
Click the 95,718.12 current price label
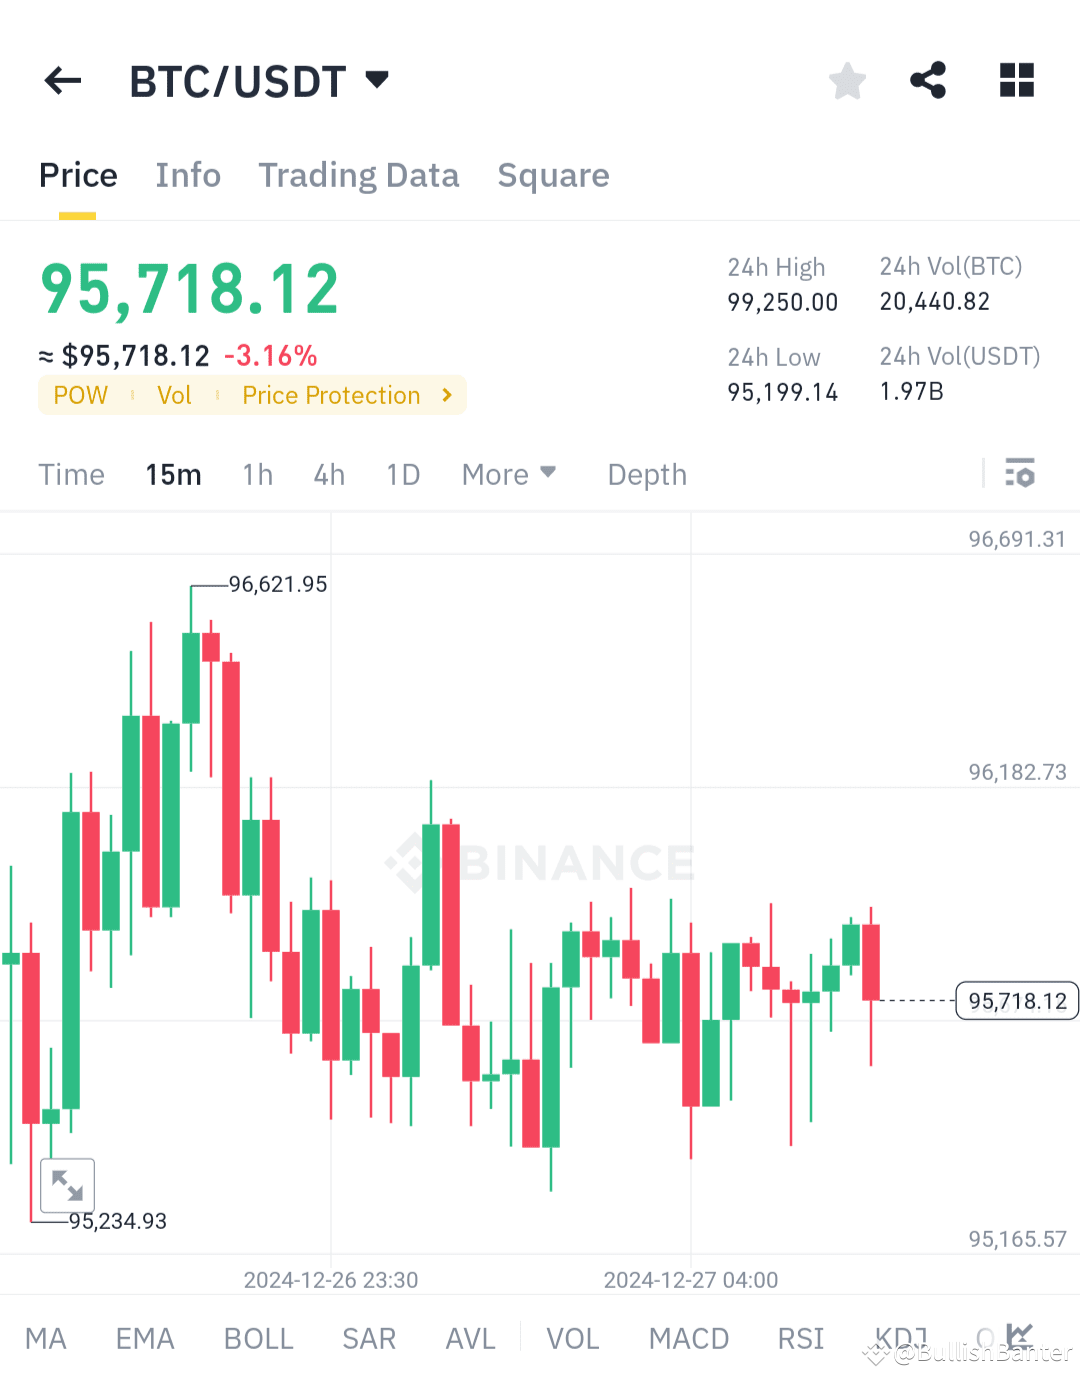click(x=1017, y=1000)
